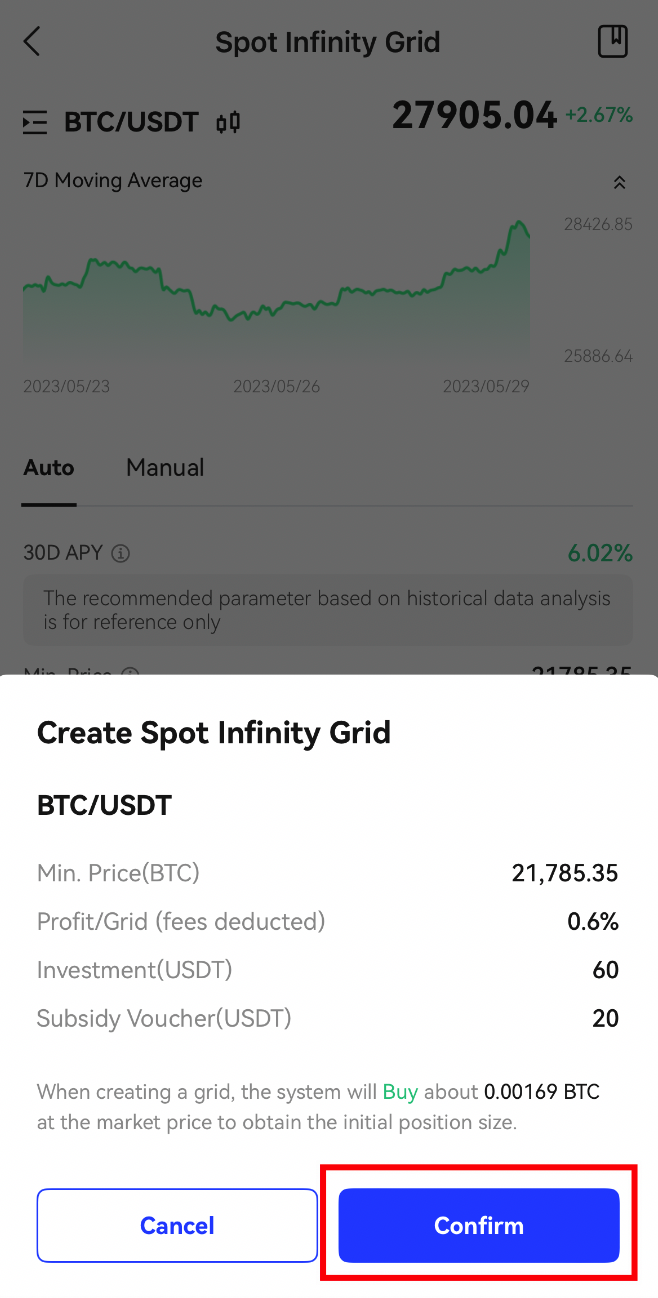Tap the Investment(USDT) value 60
The image size is (658, 1298).
pyautogui.click(x=605, y=970)
